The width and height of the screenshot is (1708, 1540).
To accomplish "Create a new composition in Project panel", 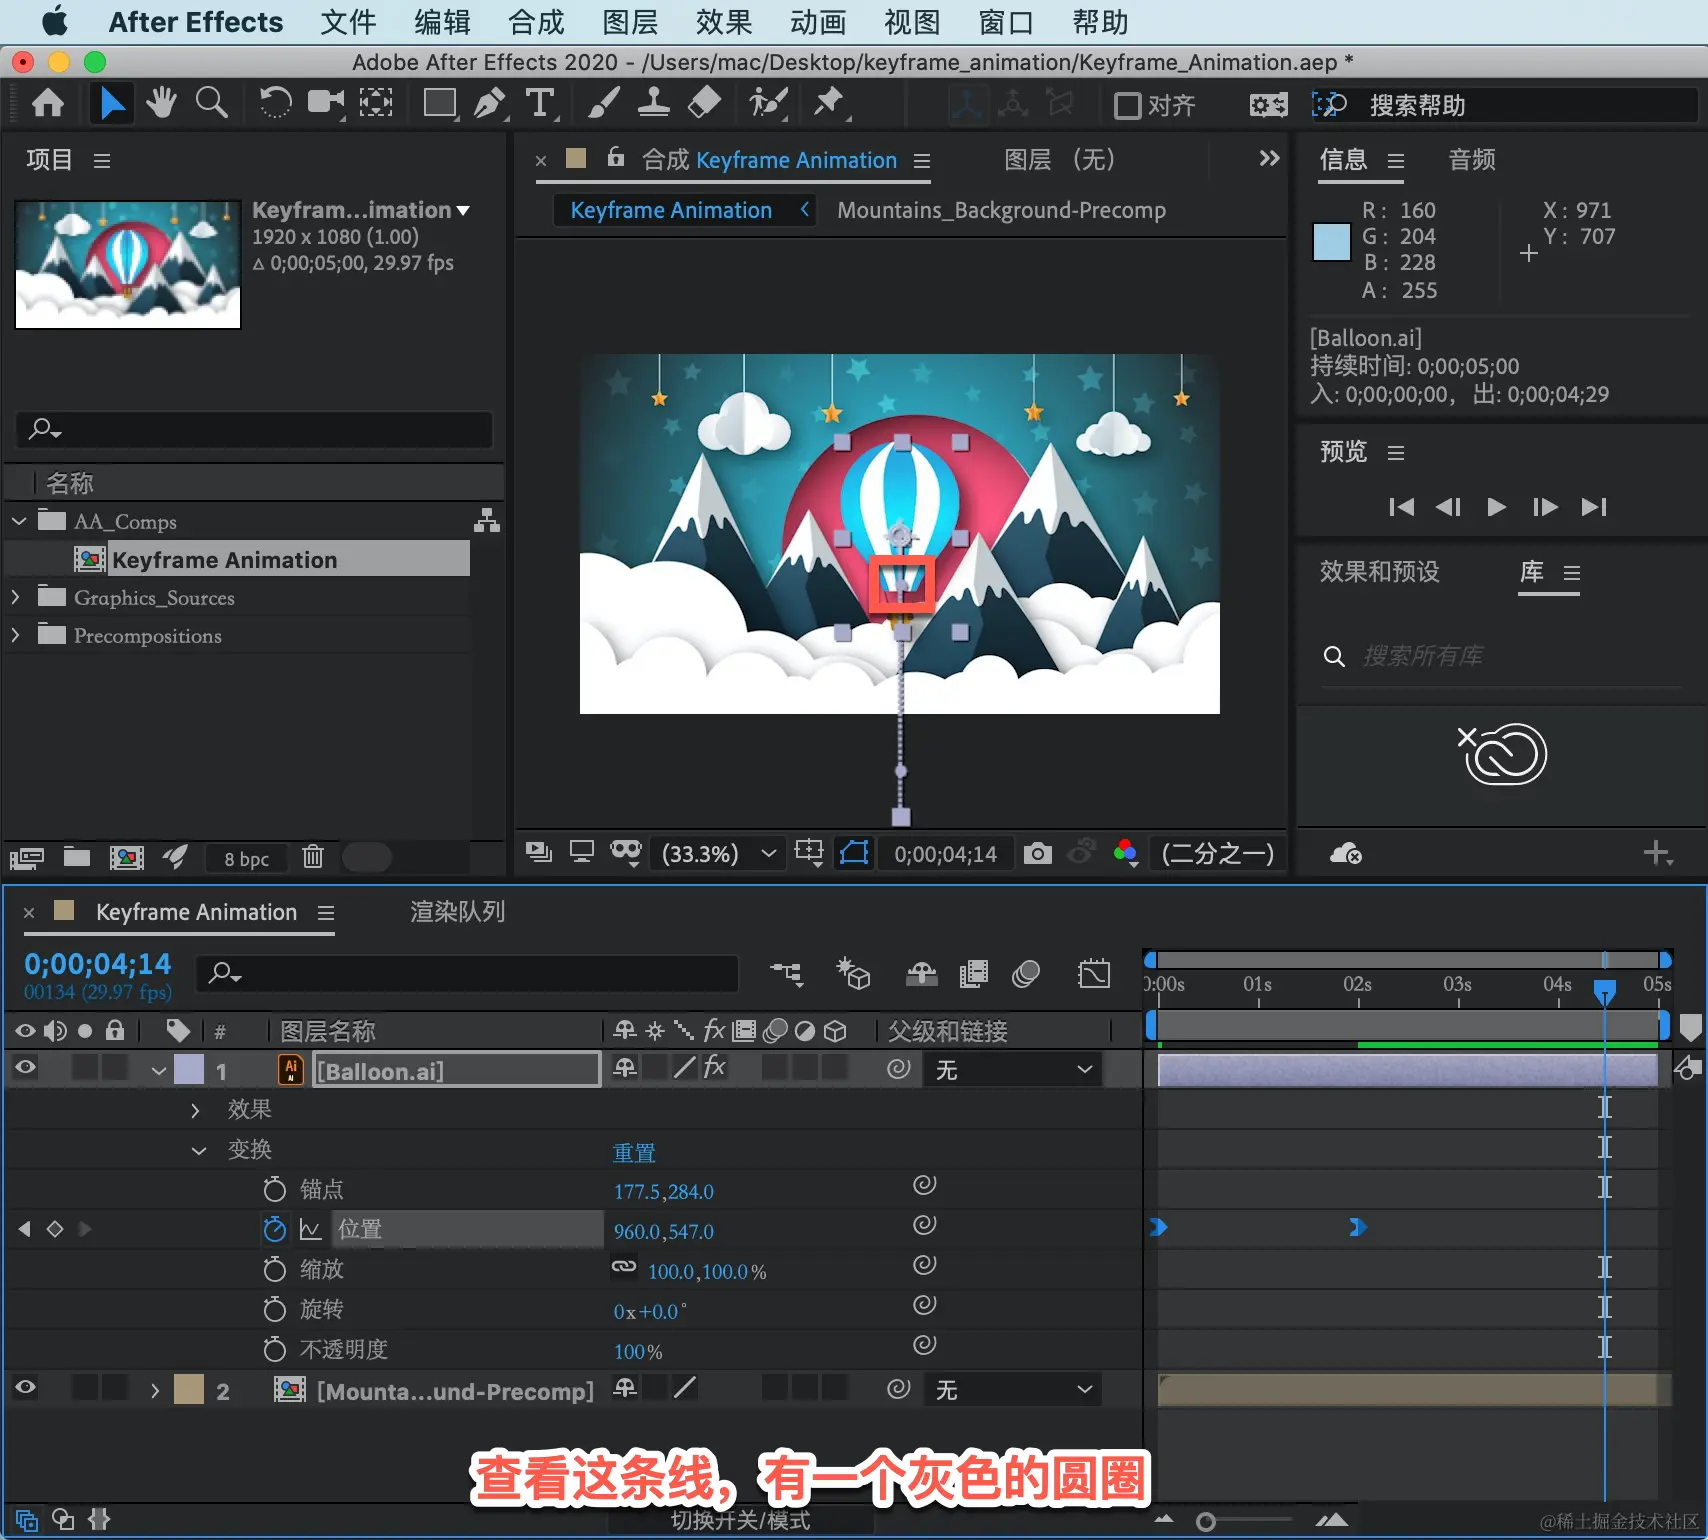I will (126, 857).
